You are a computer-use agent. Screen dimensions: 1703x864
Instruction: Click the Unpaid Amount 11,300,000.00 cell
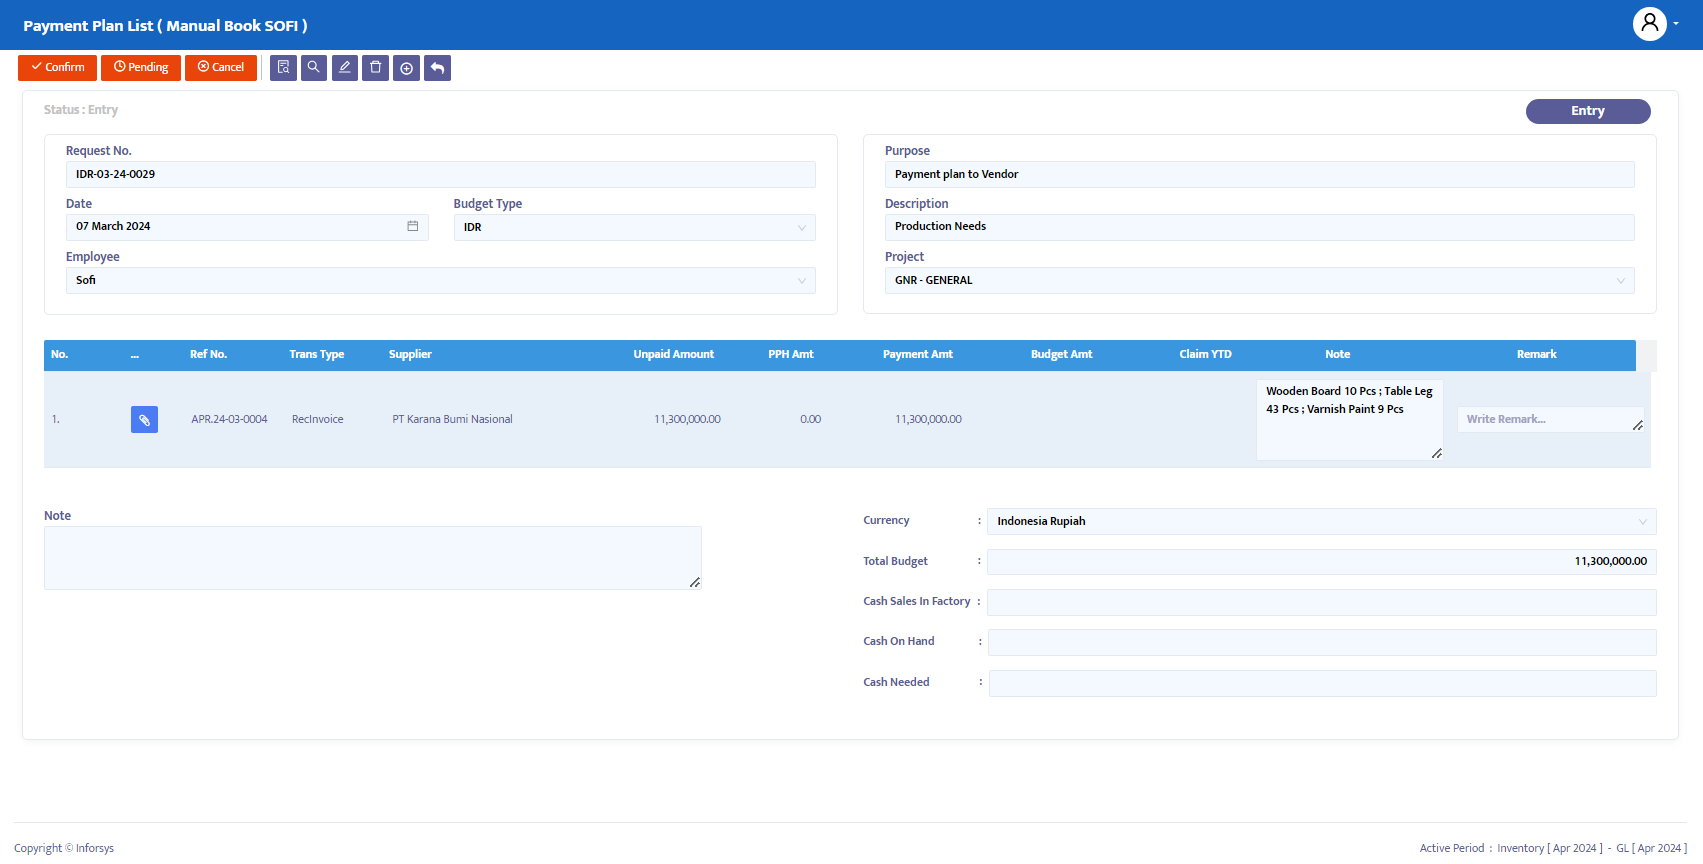pyautogui.click(x=687, y=419)
